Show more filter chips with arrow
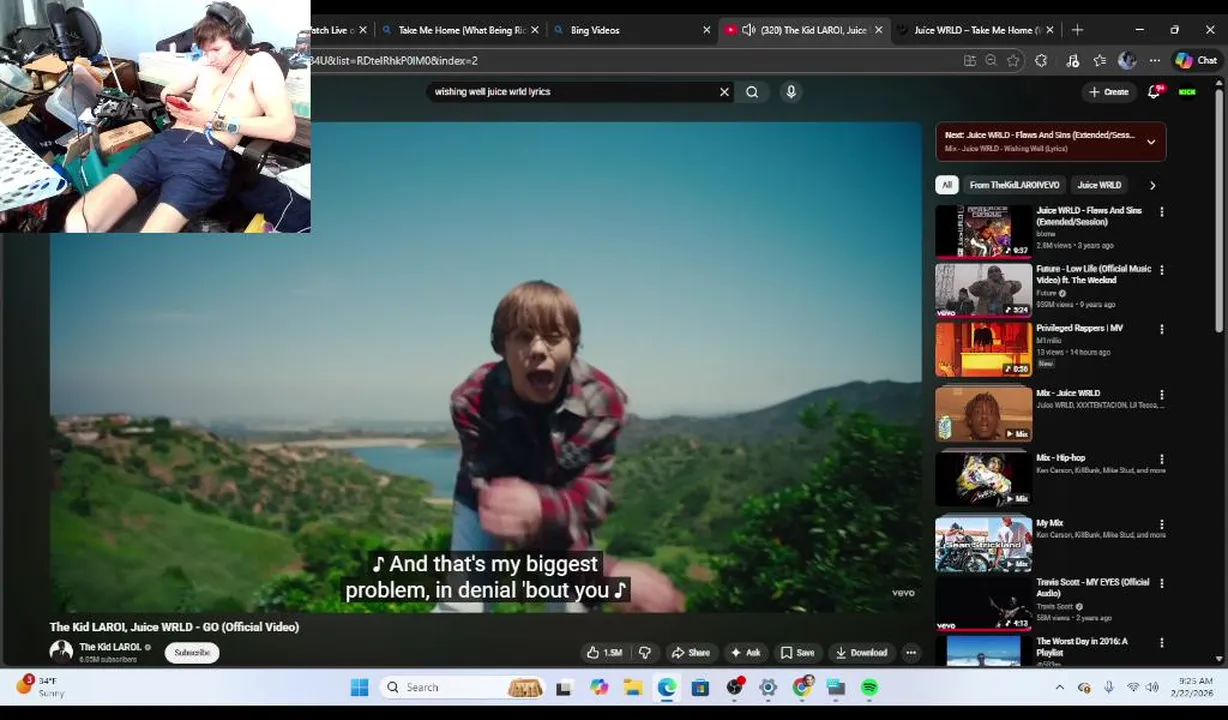 [1152, 185]
